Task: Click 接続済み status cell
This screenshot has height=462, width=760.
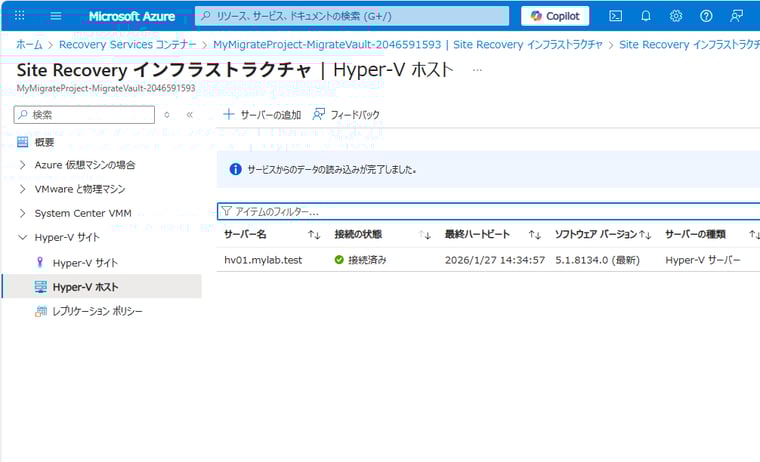Action: (361, 260)
